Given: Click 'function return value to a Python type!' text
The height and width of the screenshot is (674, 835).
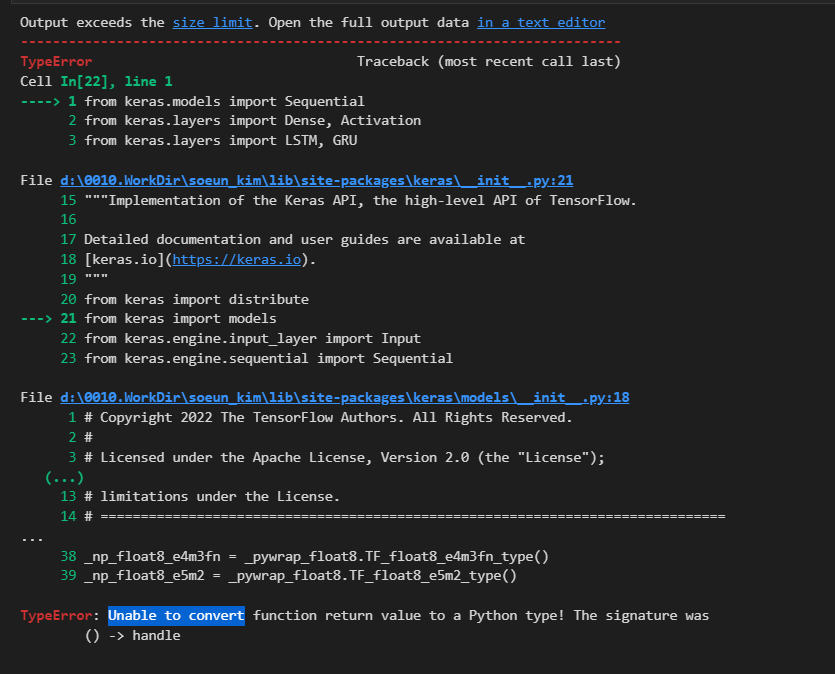Looking at the screenshot, I should pyautogui.click(x=408, y=615).
